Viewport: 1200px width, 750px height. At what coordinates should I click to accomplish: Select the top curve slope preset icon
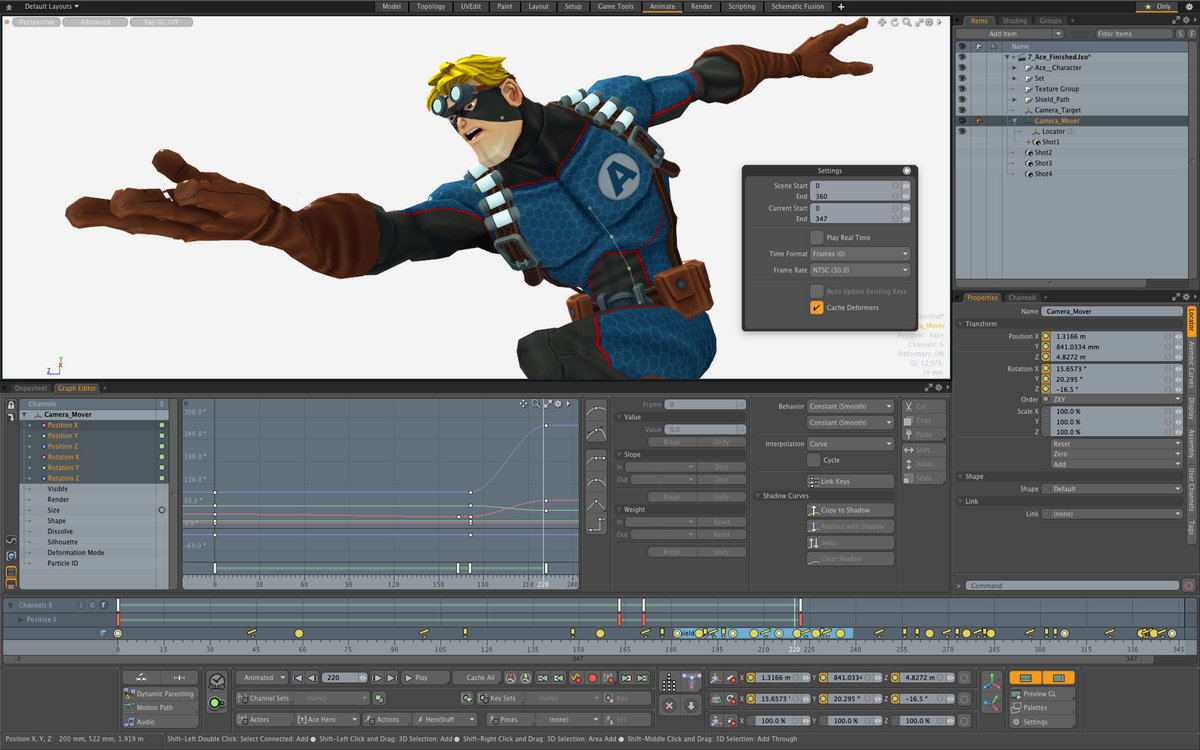pyautogui.click(x=596, y=408)
